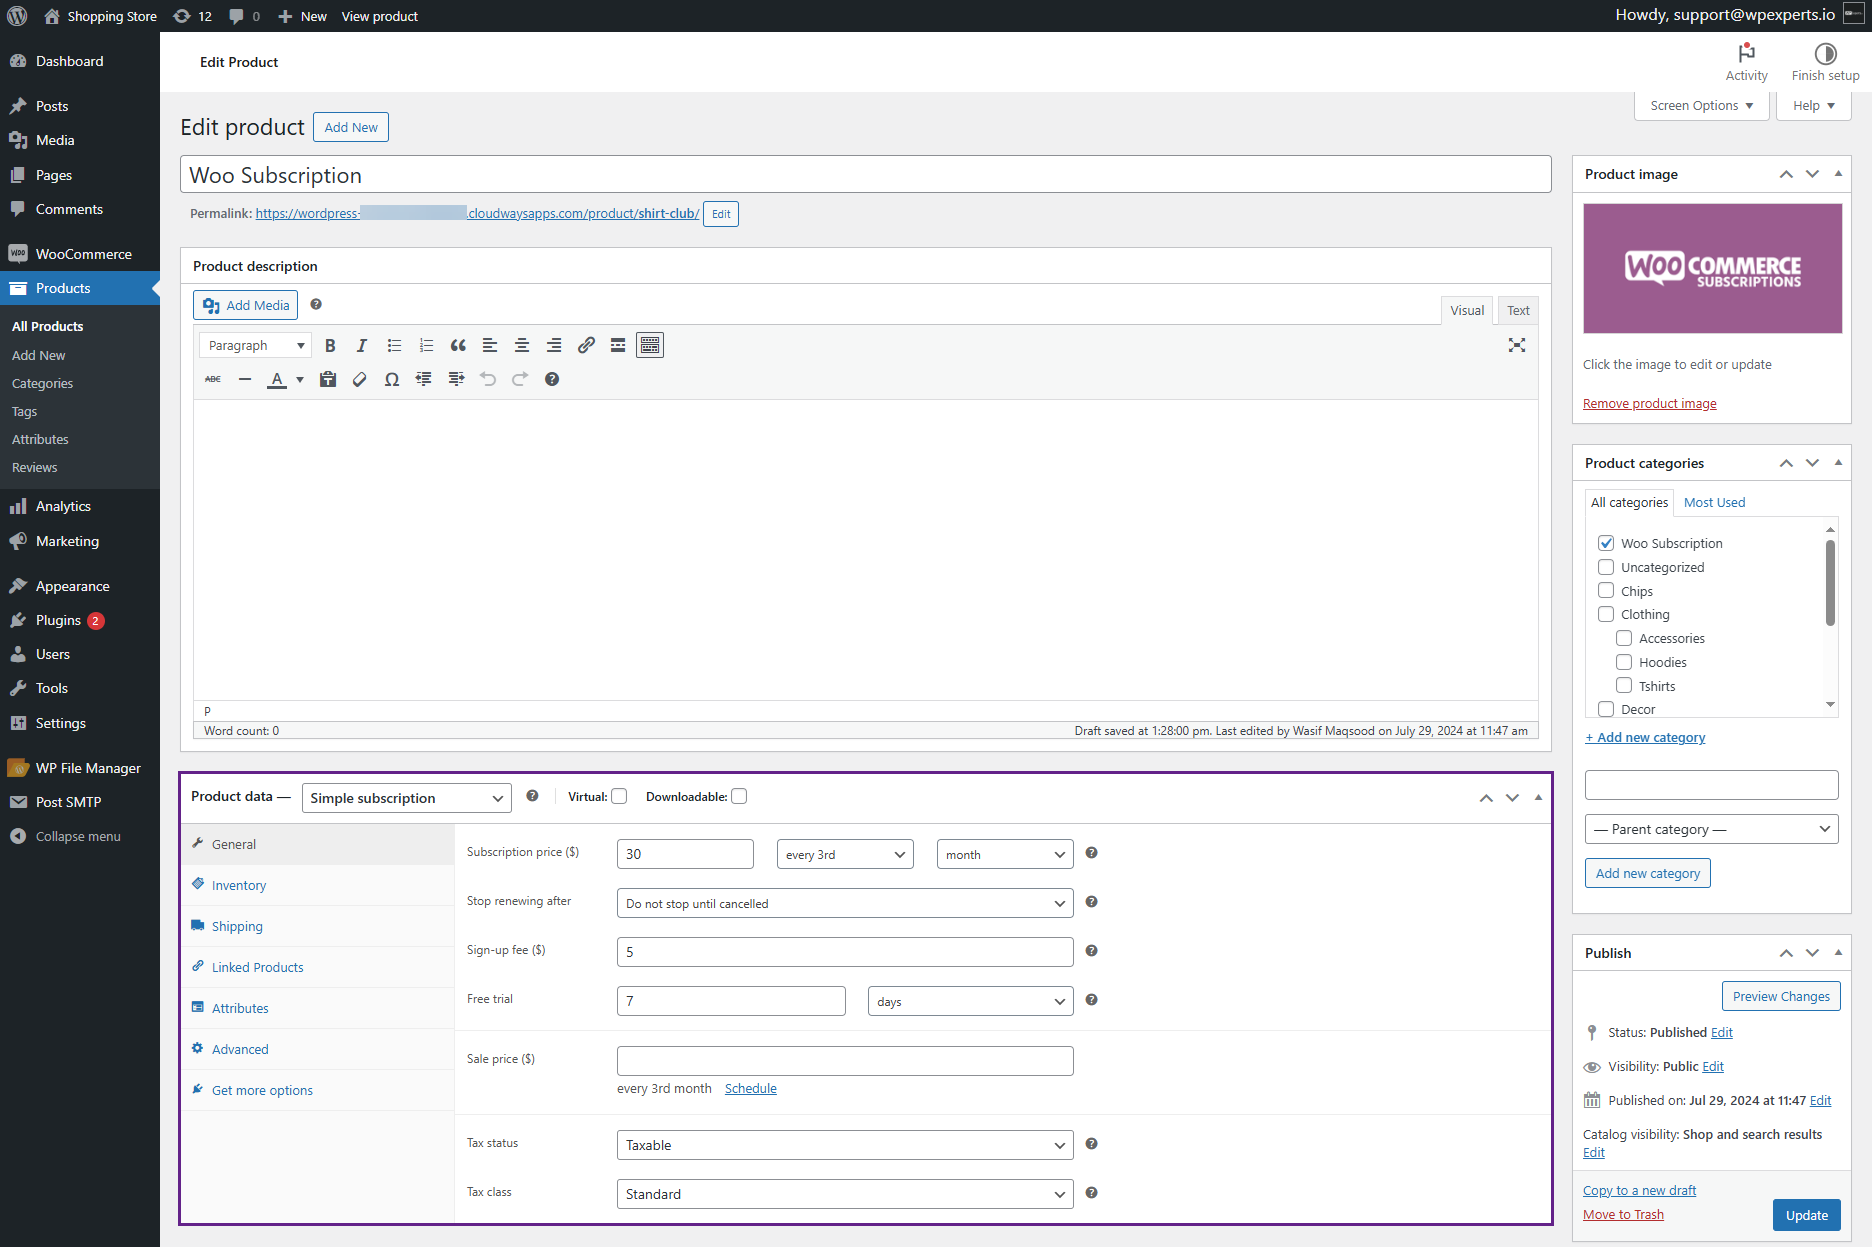Viewport: 1872px width, 1247px height.
Task: Click the Add Media button
Action: (246, 305)
